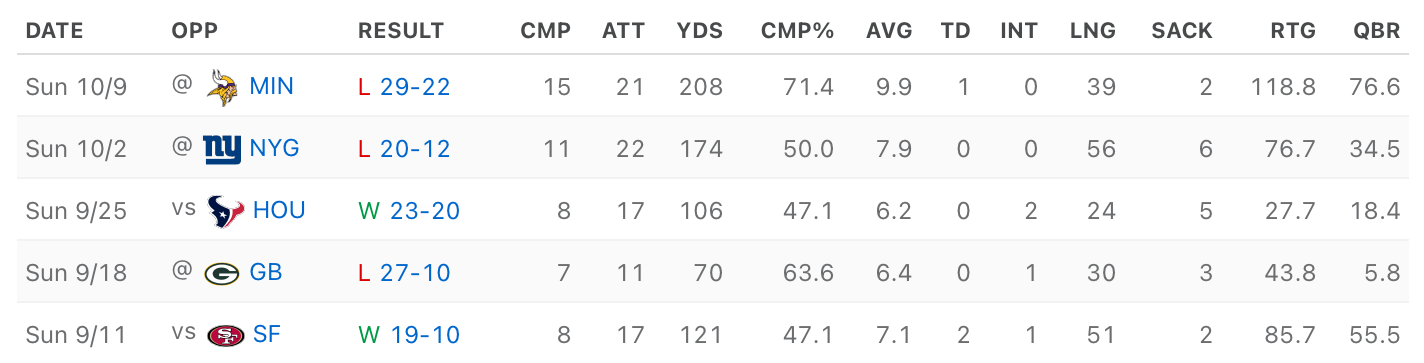
Task: Open the NYG team link
Action: point(275,148)
